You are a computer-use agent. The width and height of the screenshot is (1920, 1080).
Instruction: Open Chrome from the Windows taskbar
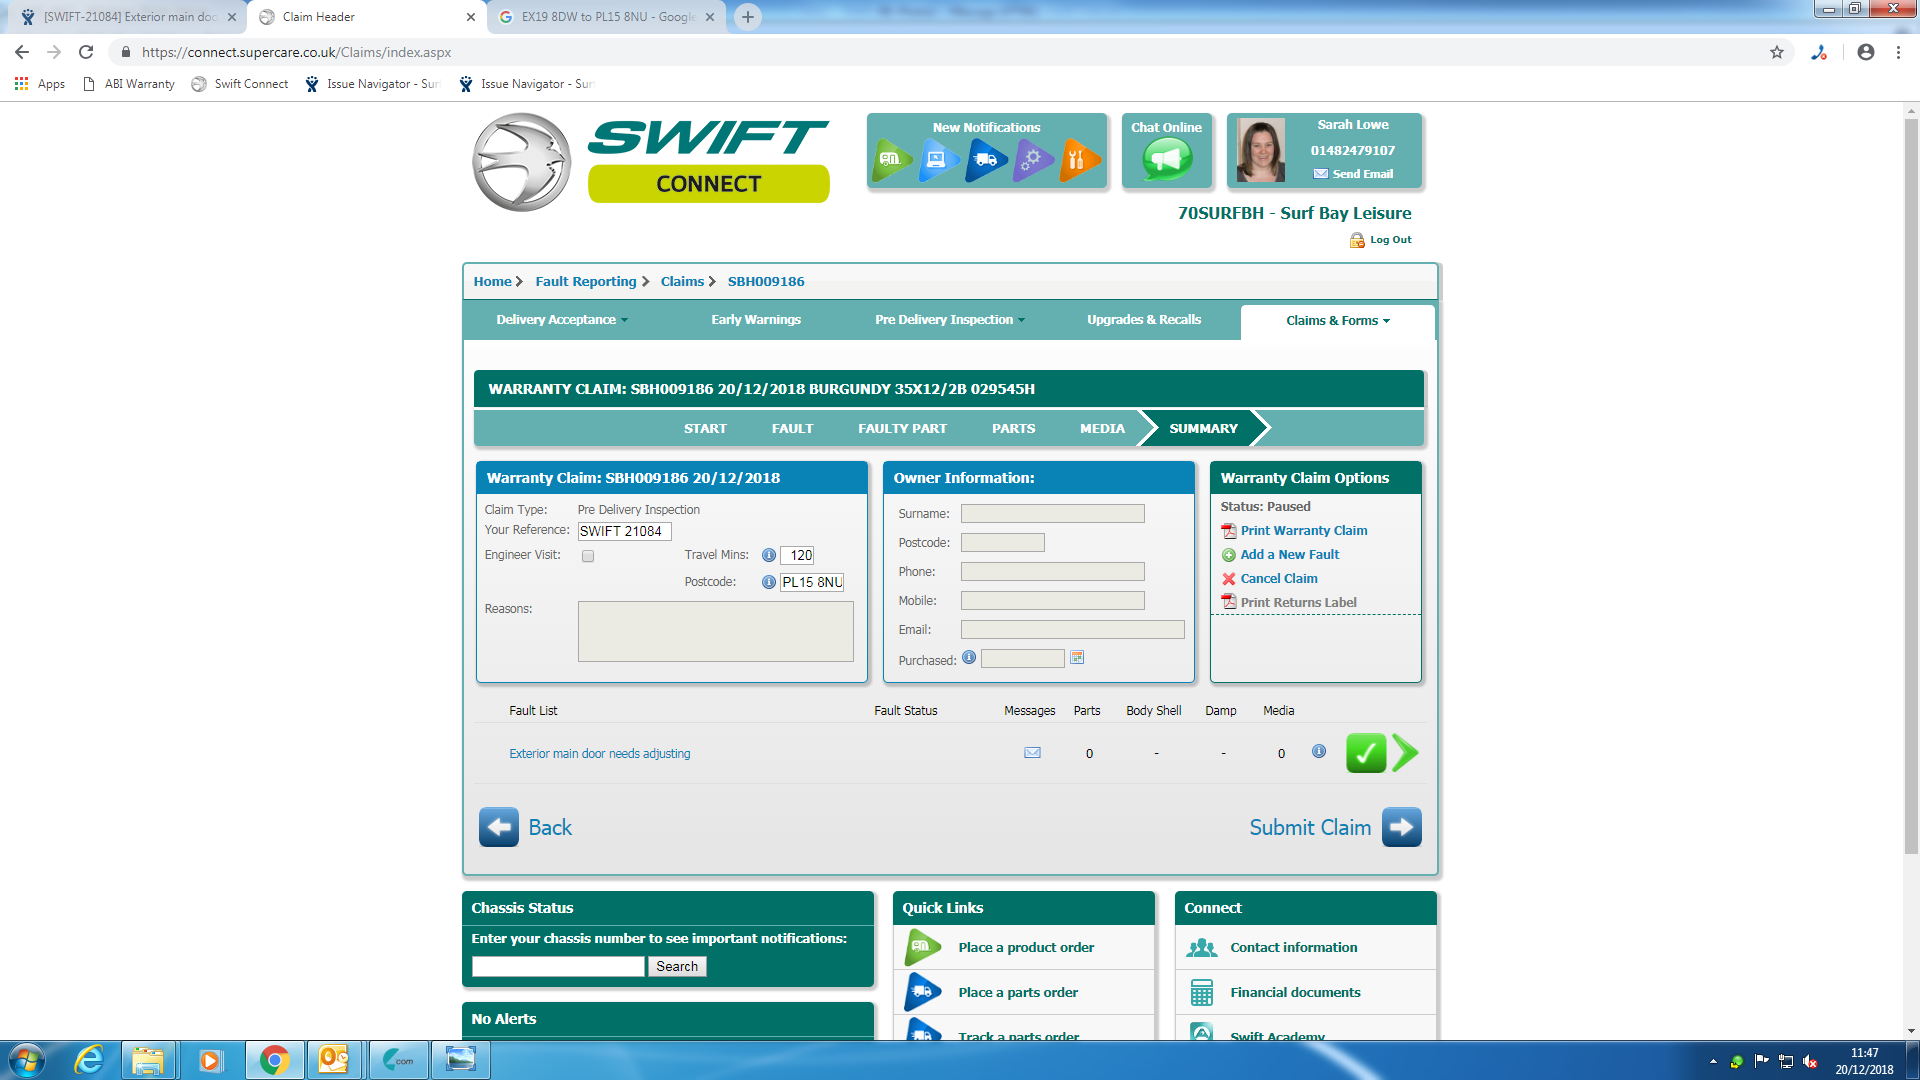[x=274, y=1060]
